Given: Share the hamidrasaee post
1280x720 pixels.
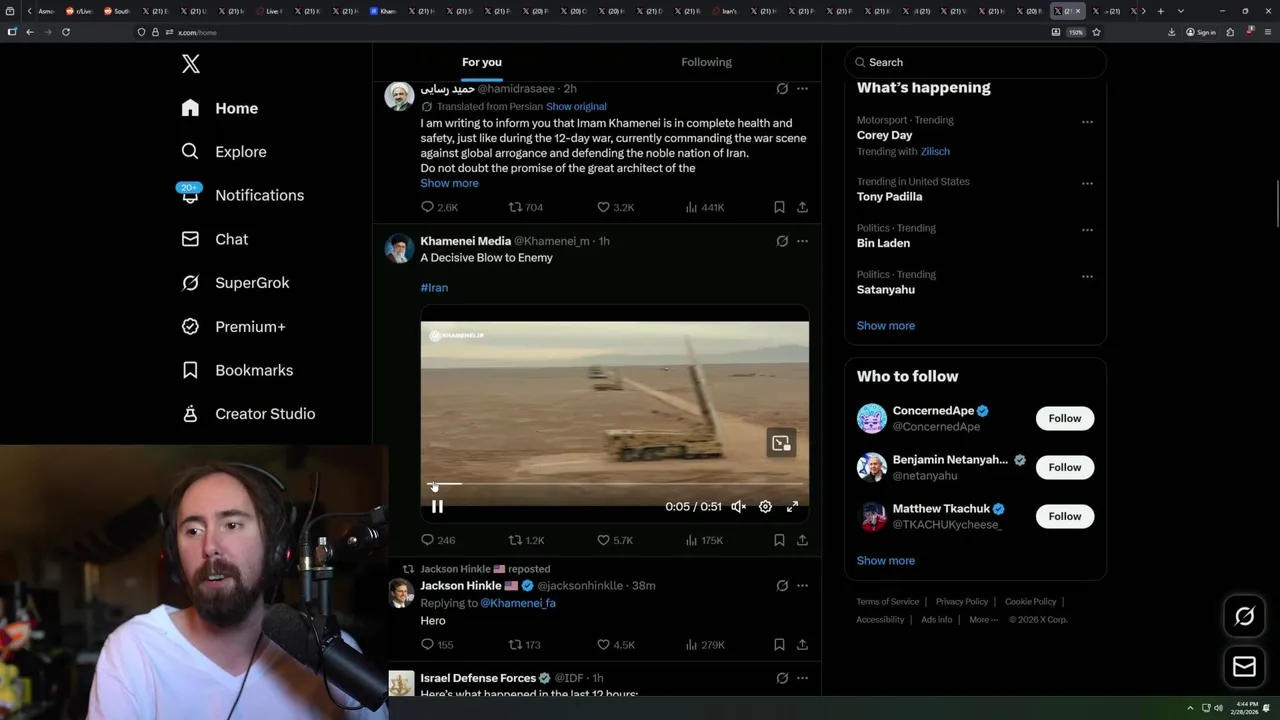Looking at the screenshot, I should (x=802, y=207).
